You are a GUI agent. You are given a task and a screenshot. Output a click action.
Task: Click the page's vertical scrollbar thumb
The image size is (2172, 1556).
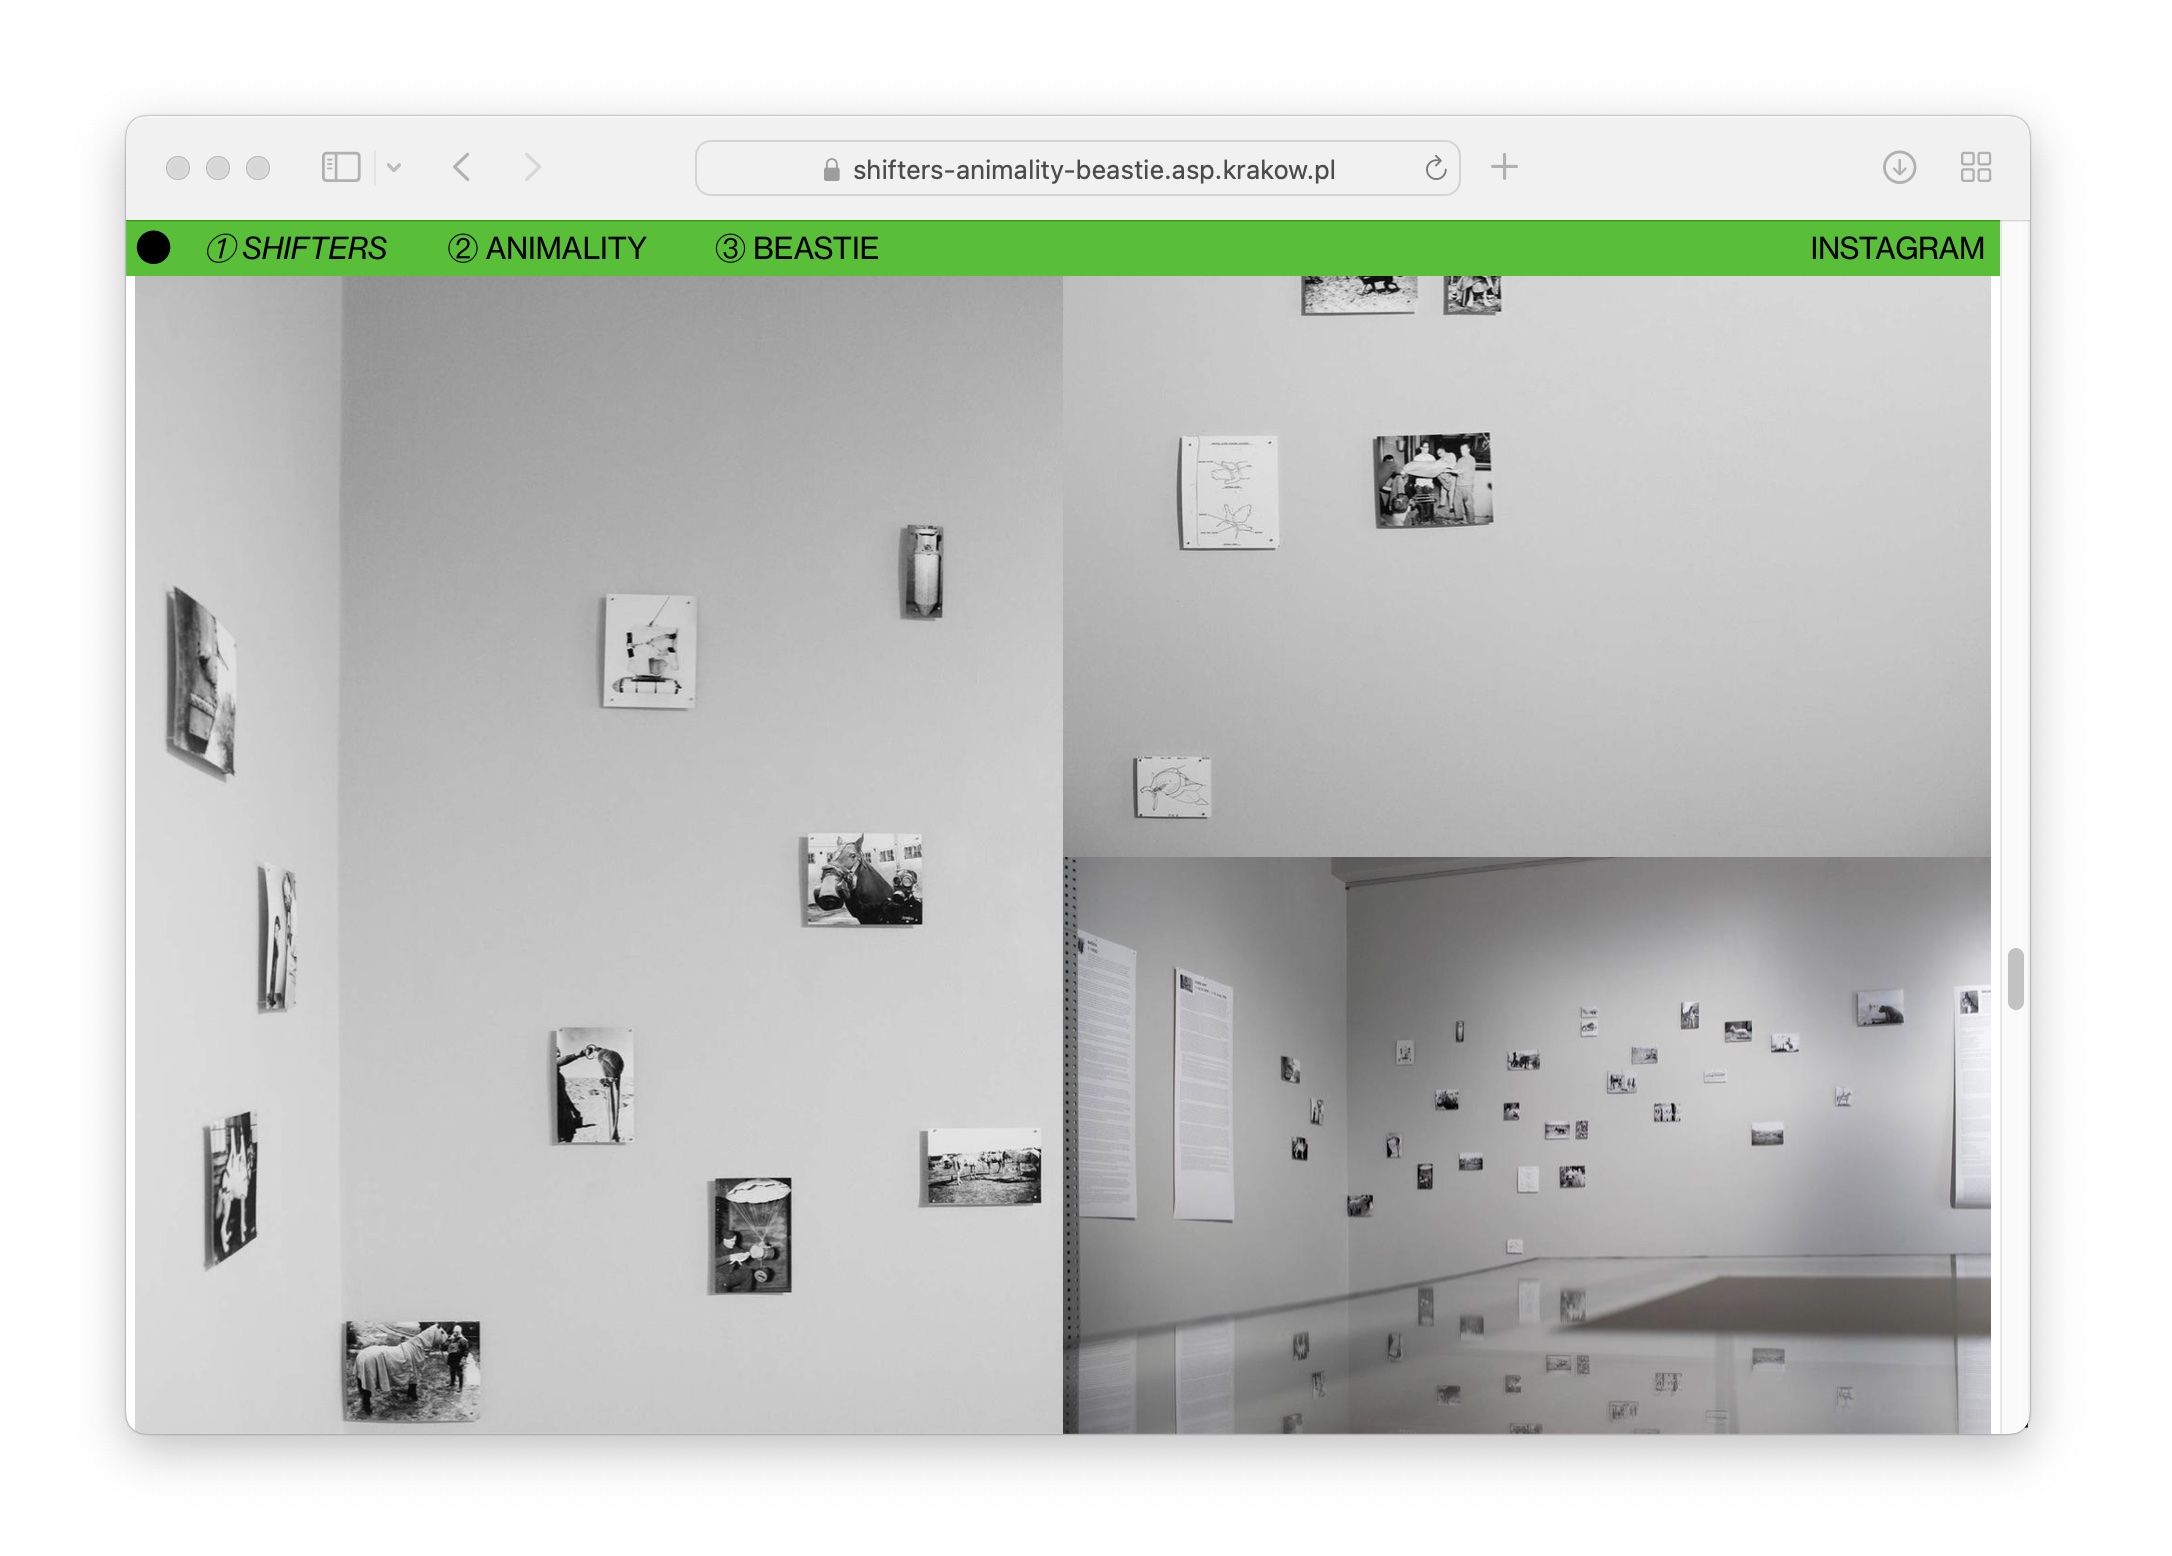coord(2015,979)
